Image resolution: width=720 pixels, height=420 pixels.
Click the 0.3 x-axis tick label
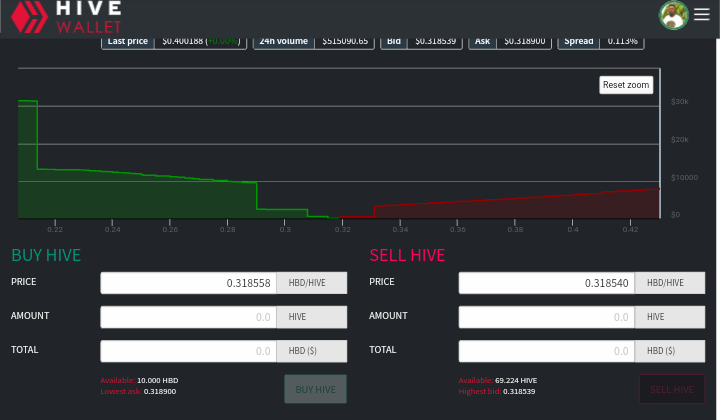click(x=285, y=230)
